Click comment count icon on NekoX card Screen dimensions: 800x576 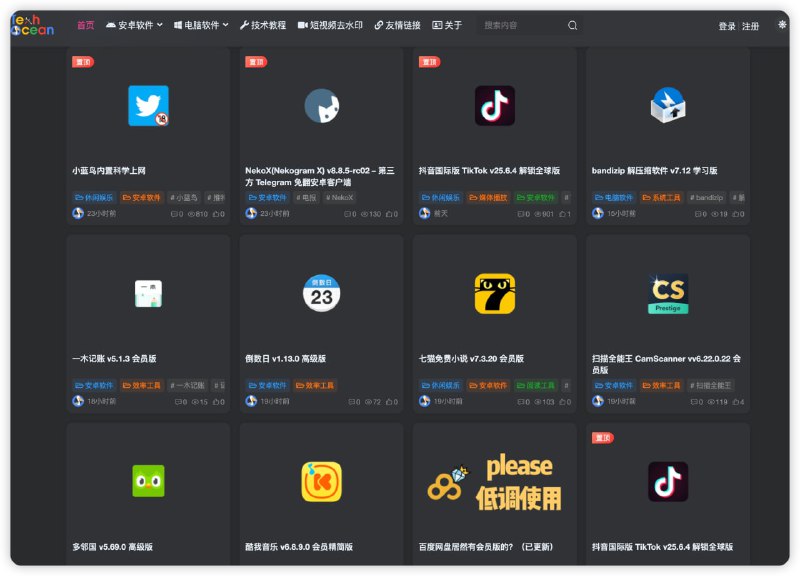click(347, 214)
